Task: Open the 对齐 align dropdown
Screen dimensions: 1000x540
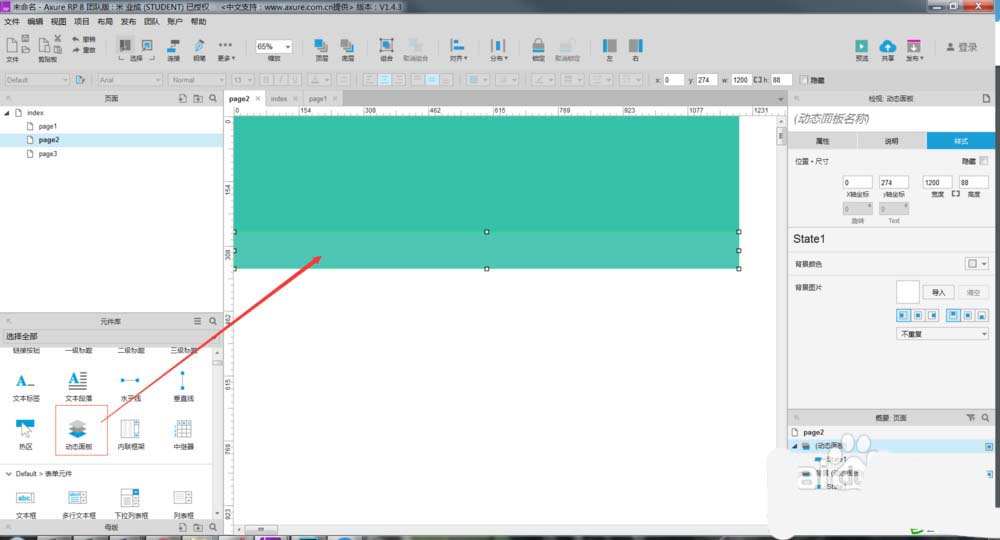Action: [458, 50]
